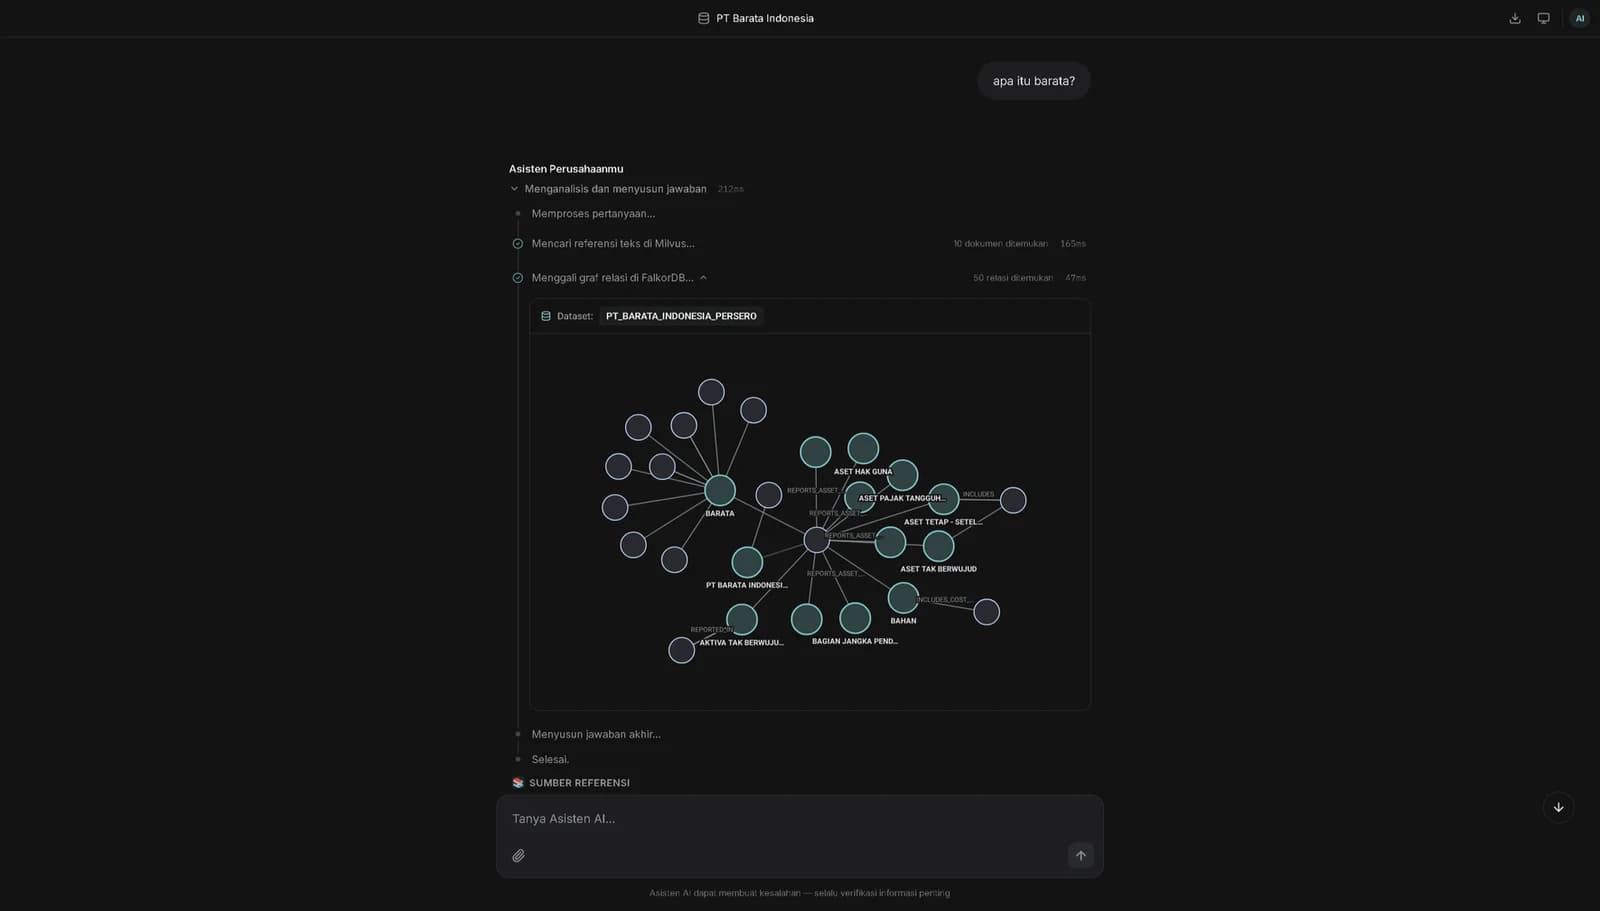The image size is (1600, 911).
Task: Click the Selesai. step
Action: tap(550, 759)
